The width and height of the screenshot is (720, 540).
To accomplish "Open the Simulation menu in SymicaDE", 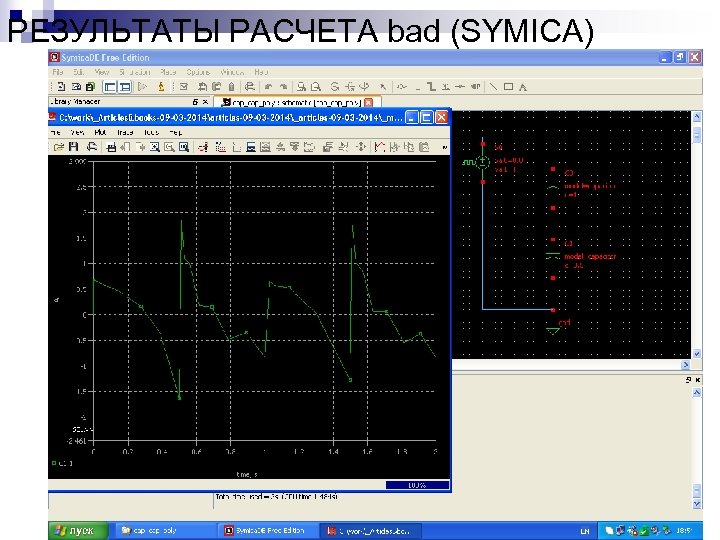I will pos(134,72).
